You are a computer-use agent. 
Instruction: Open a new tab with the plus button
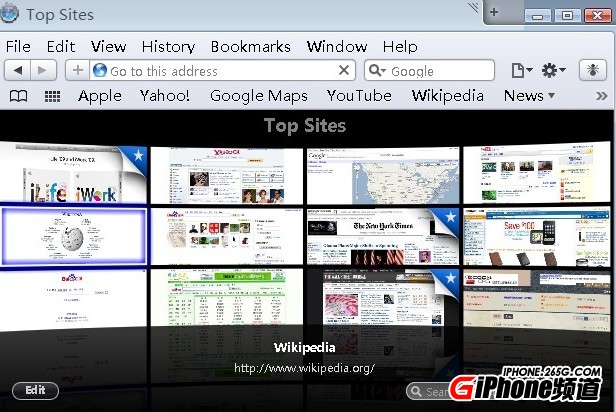[494, 12]
